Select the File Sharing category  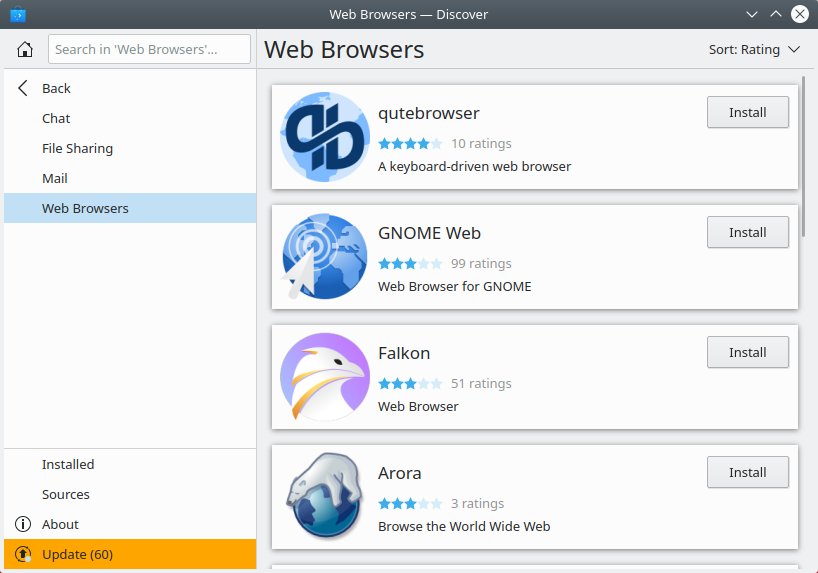[x=130, y=148]
